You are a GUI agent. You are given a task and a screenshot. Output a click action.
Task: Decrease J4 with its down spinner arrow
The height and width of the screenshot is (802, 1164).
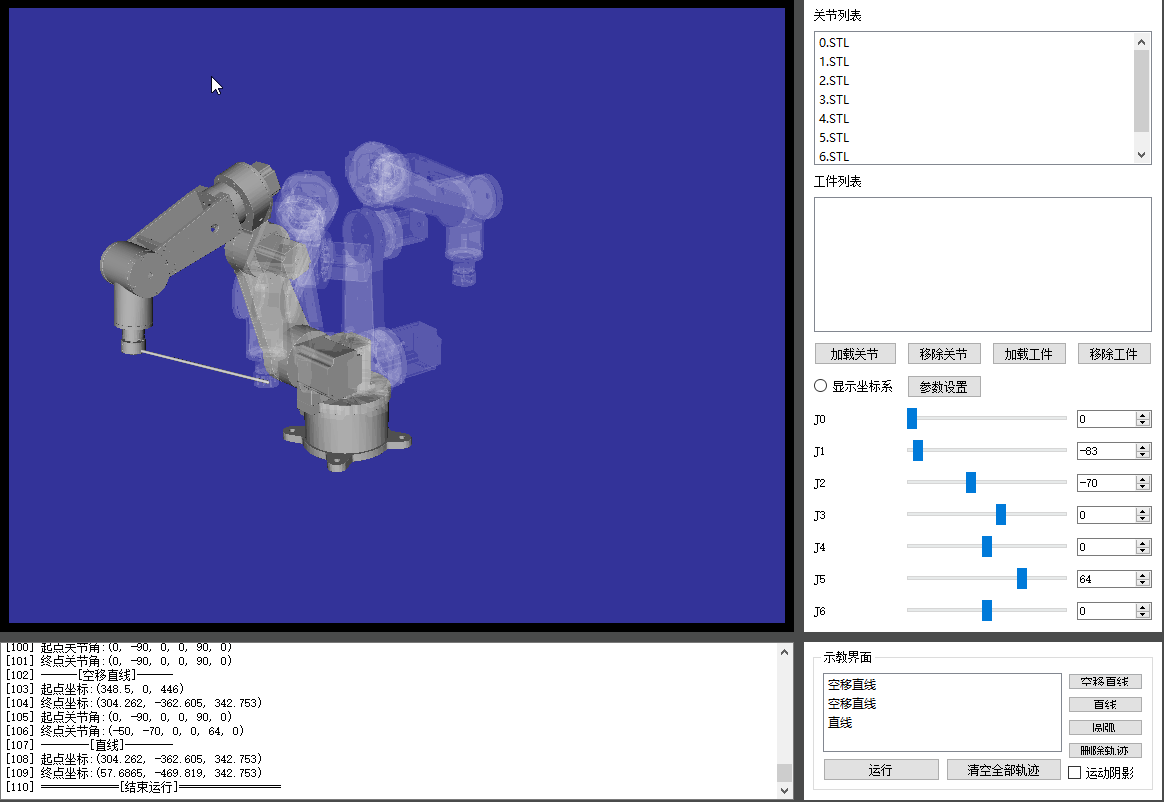pos(1143,551)
